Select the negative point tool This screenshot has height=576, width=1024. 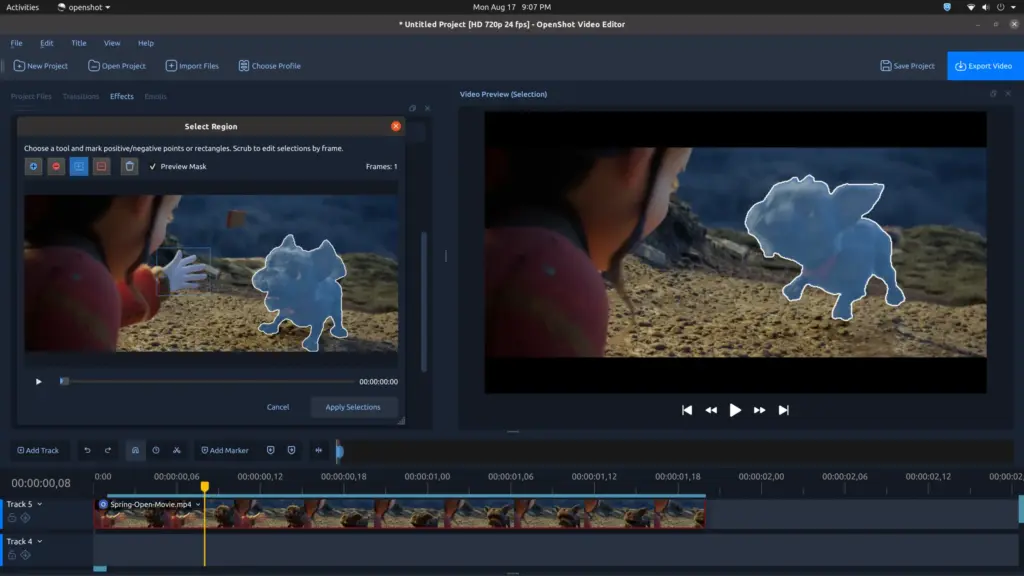tap(56, 167)
